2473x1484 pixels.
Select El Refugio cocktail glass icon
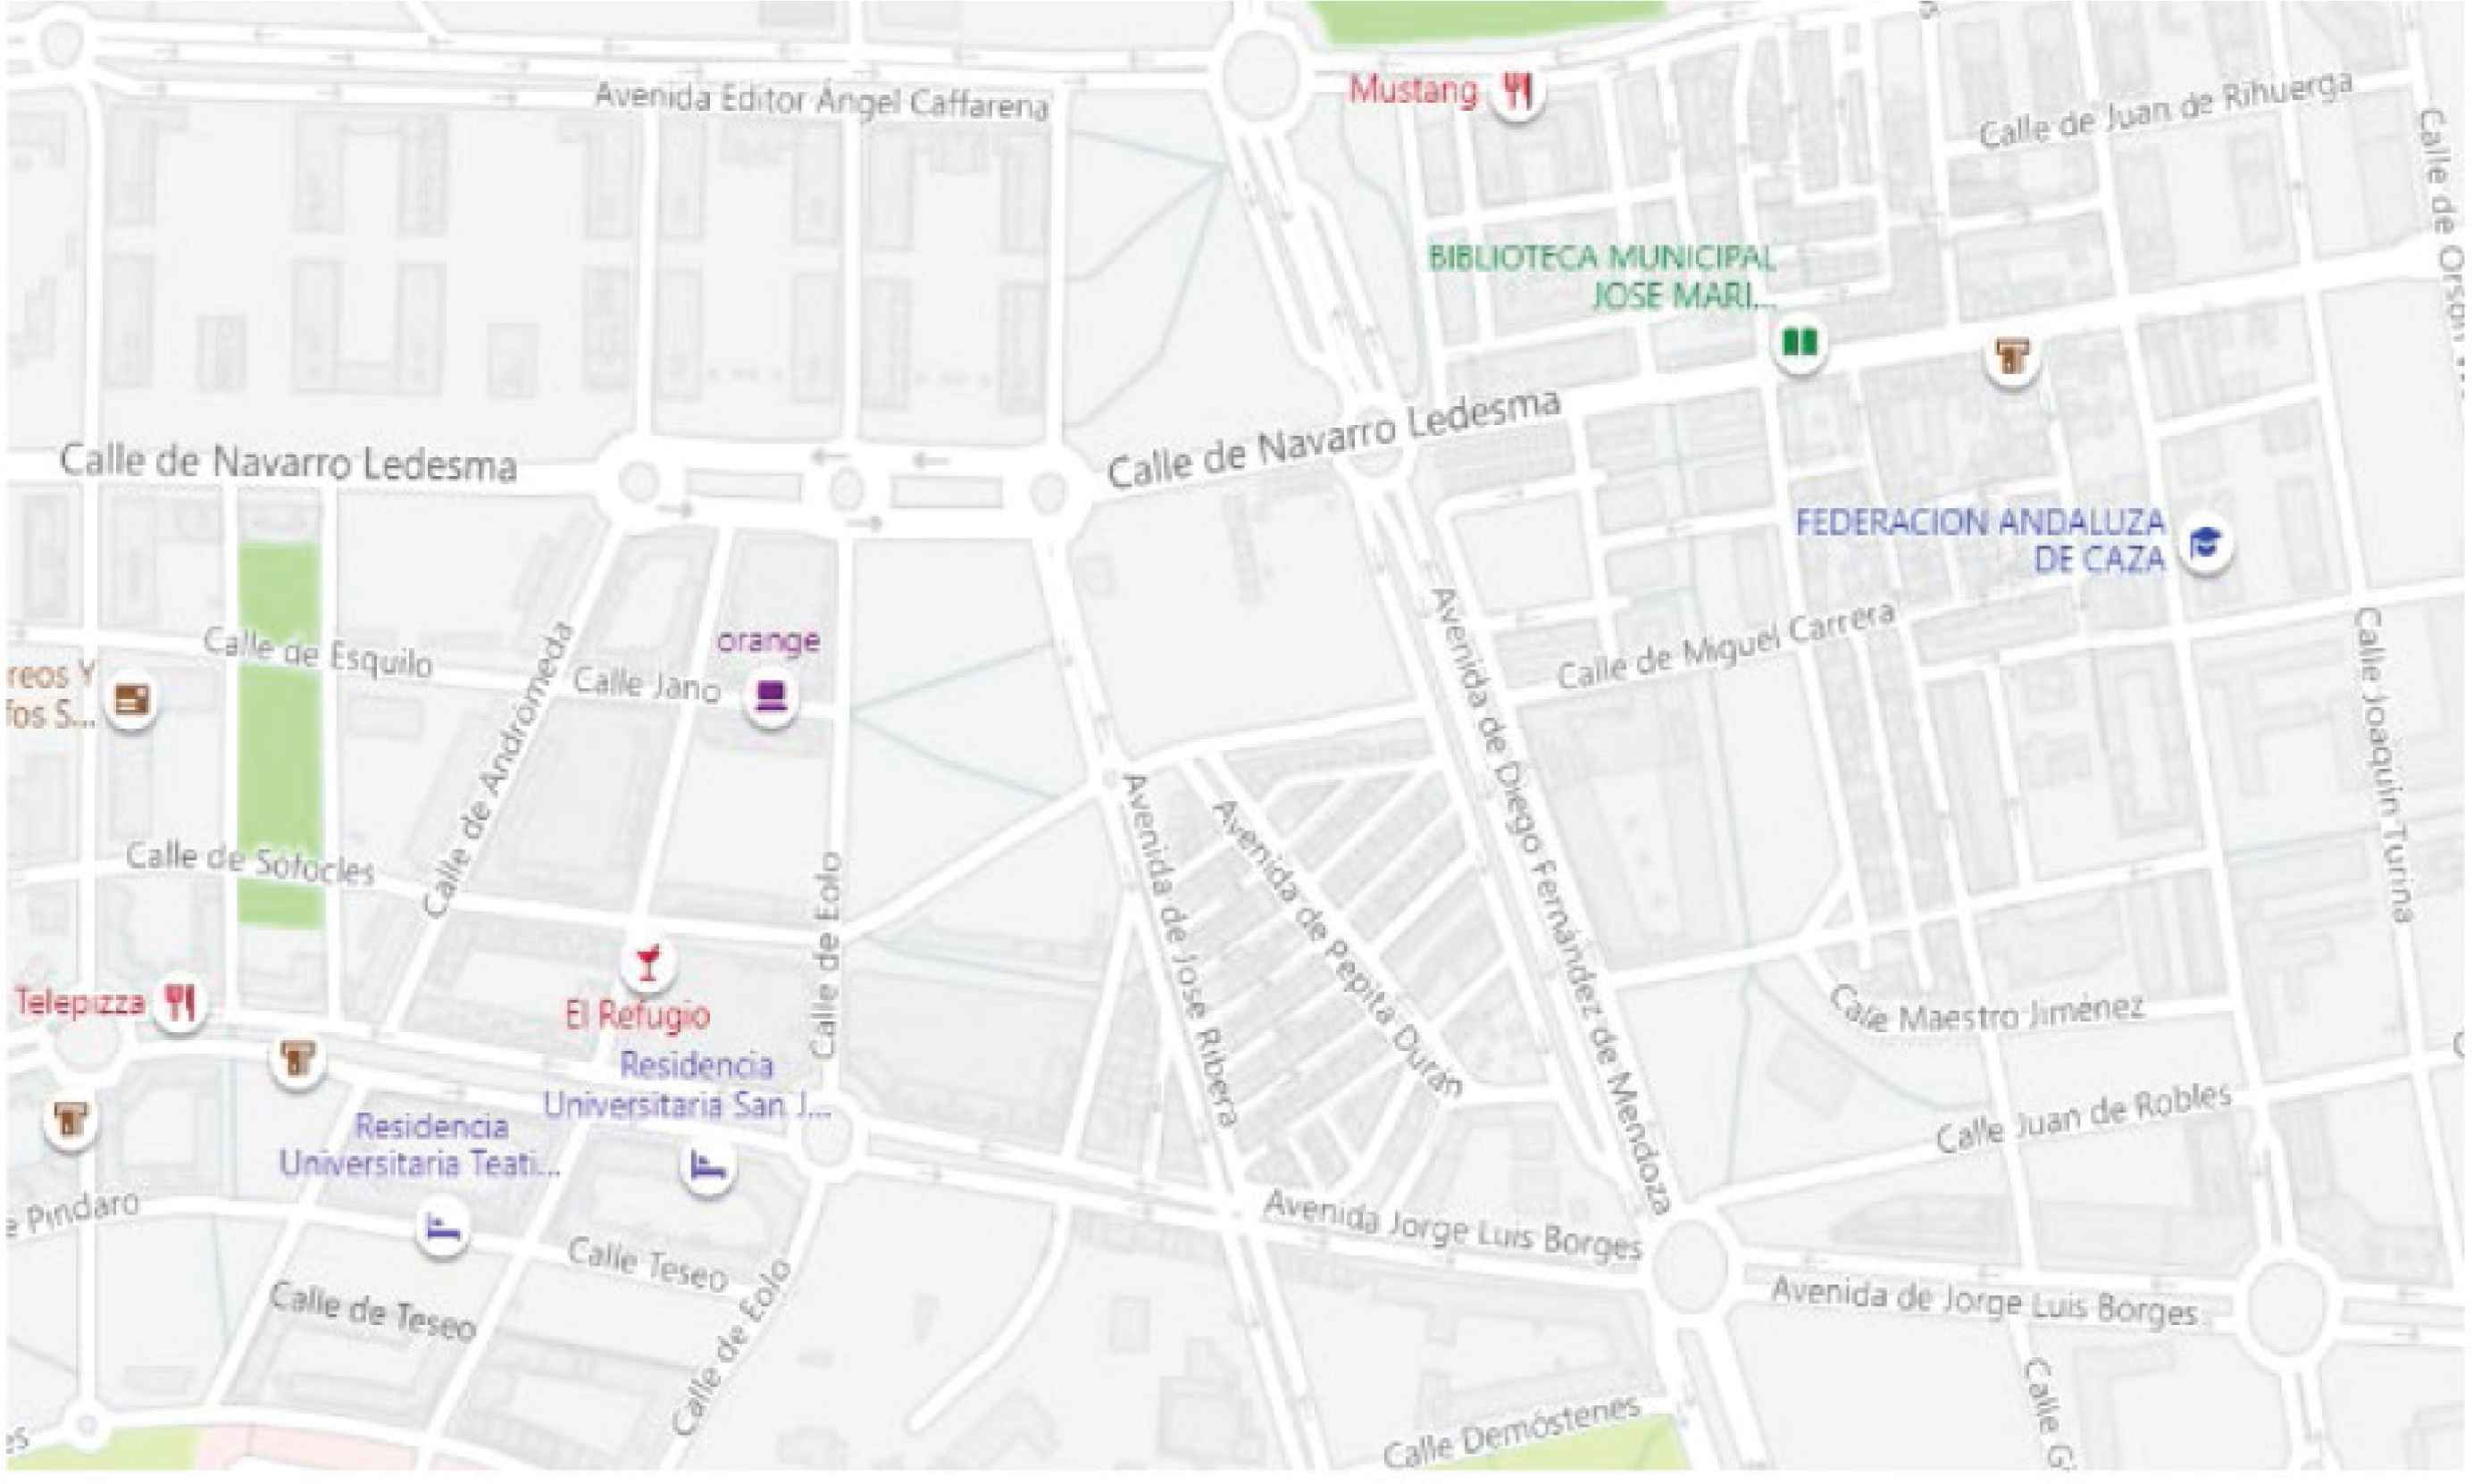tap(648, 963)
